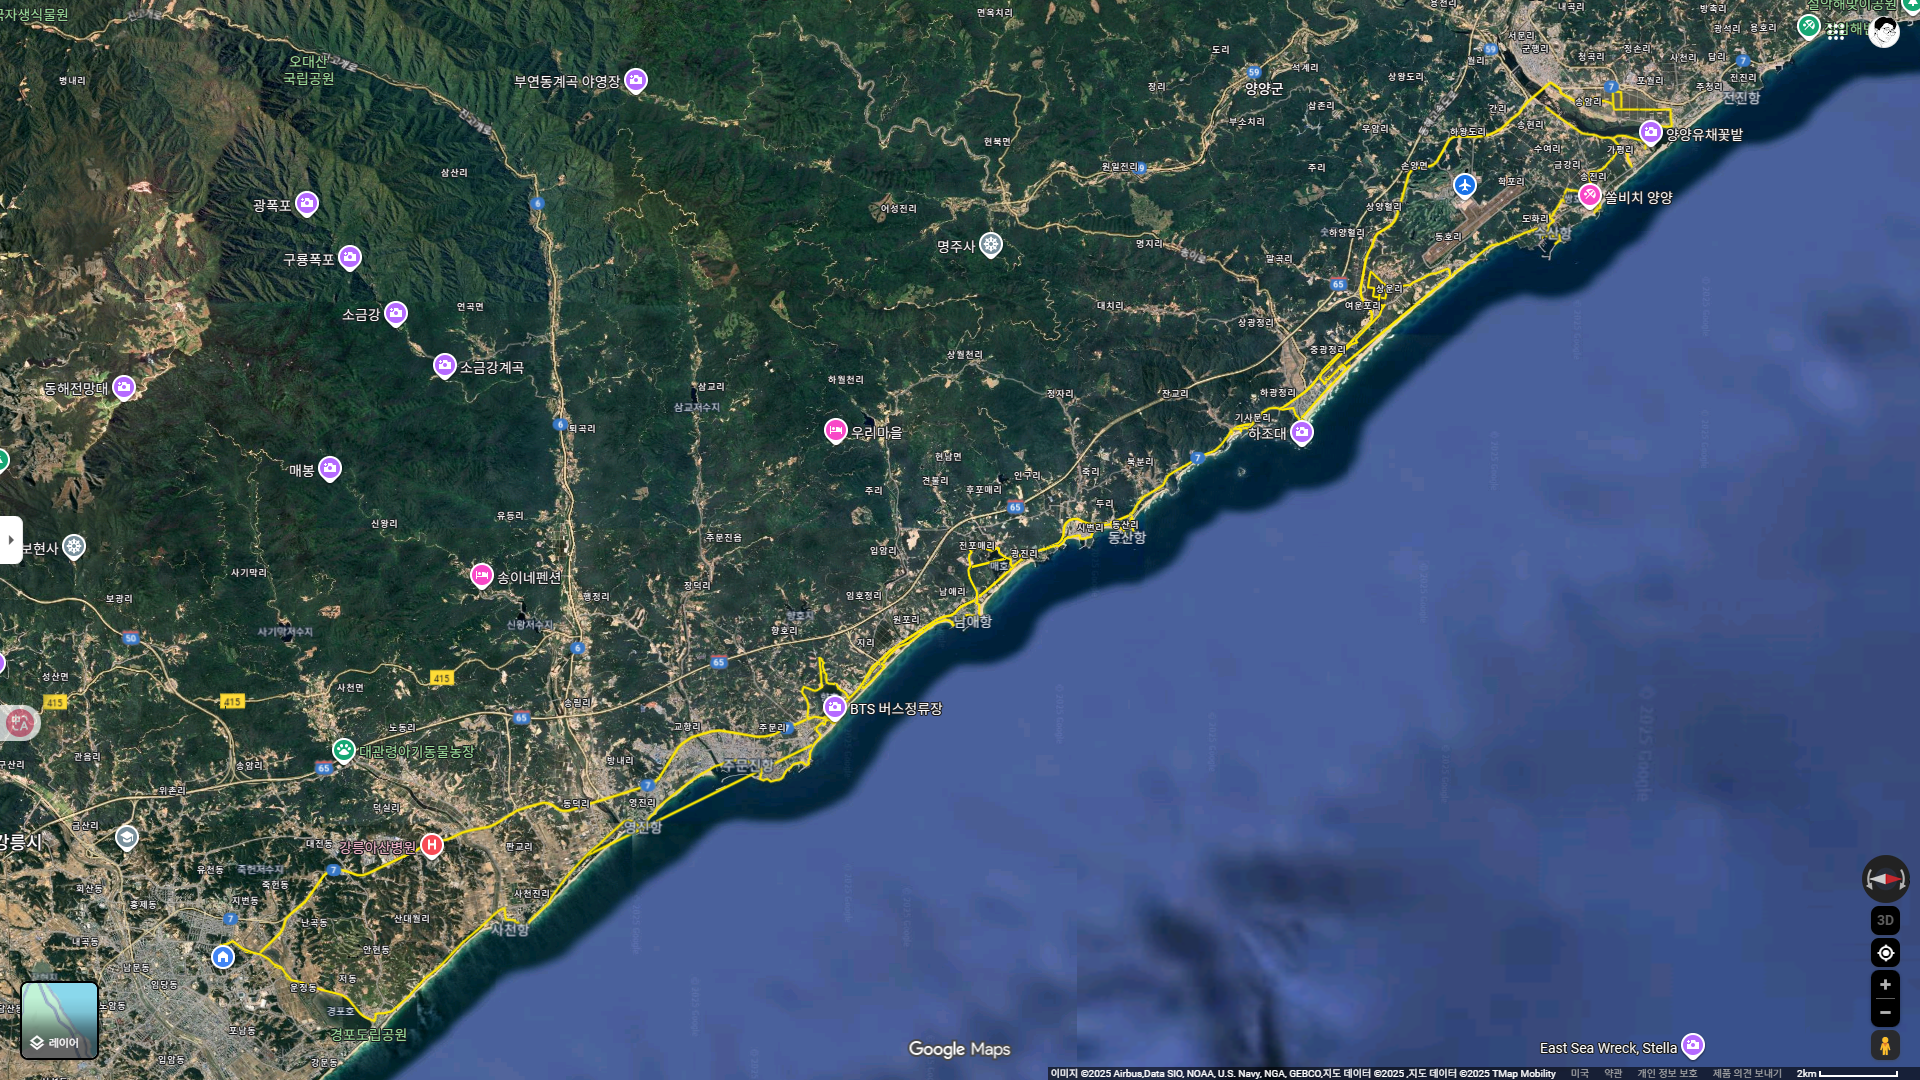The height and width of the screenshot is (1080, 1920).
Task: Select the blue home marker
Action: (x=223, y=957)
